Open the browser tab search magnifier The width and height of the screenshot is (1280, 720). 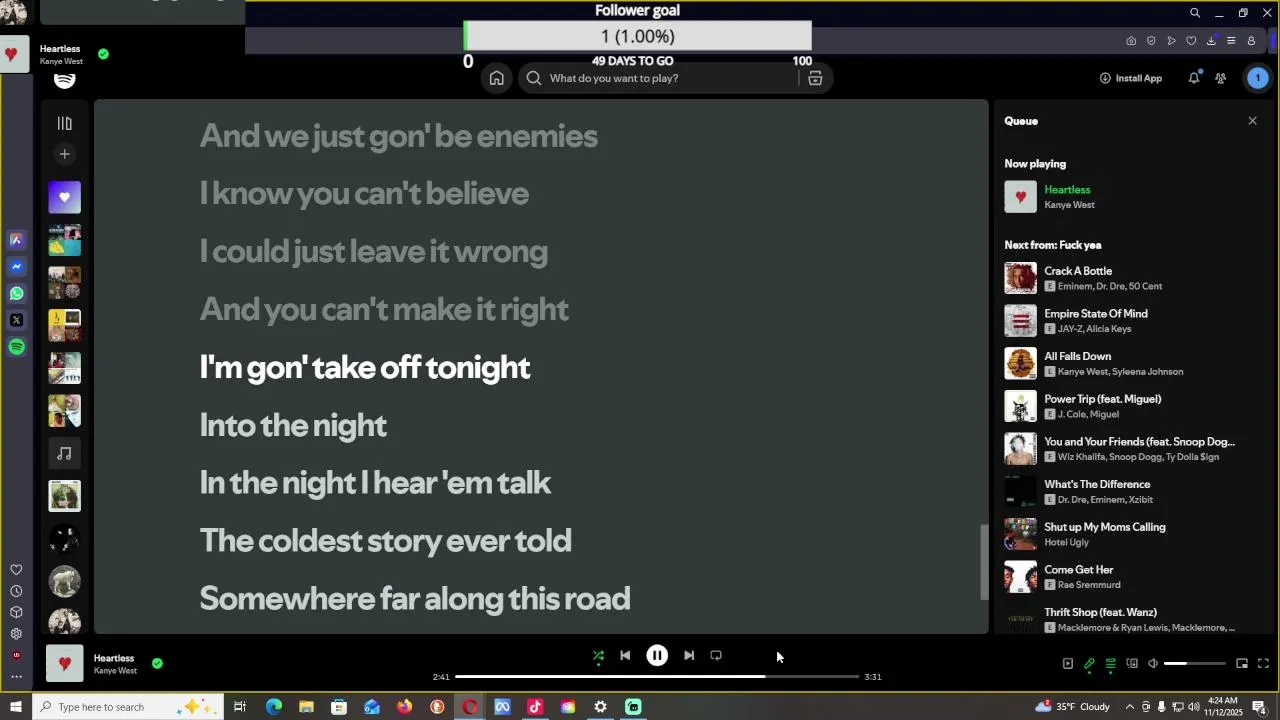click(x=1195, y=13)
